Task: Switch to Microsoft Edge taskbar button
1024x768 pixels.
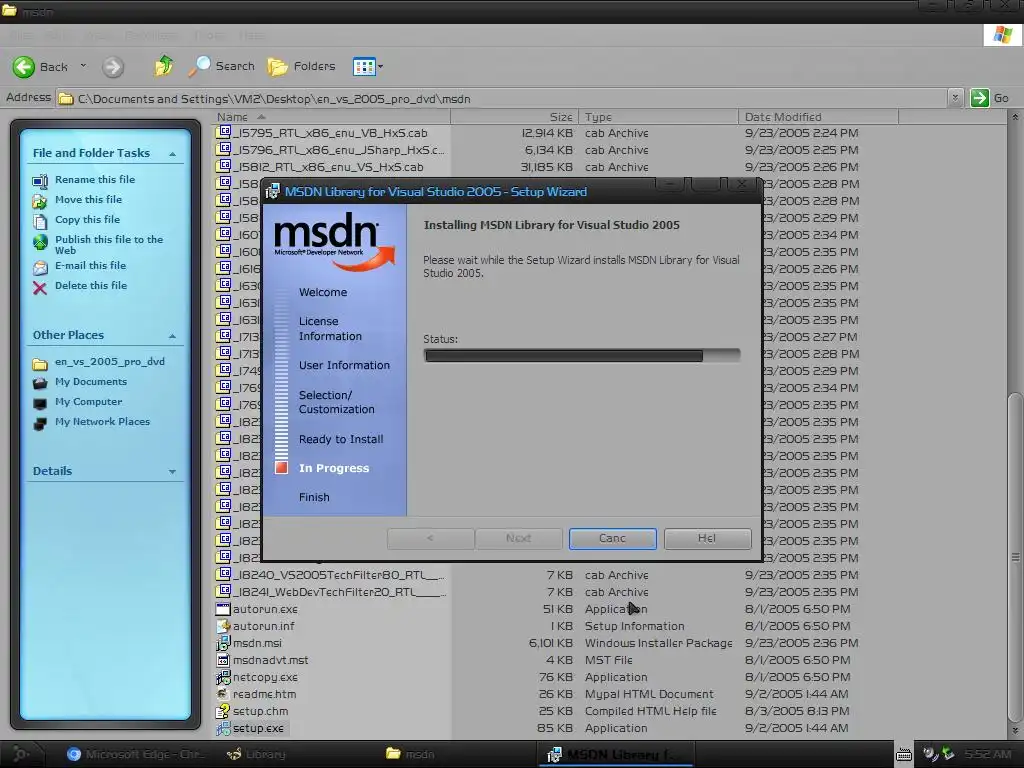Action: [135, 754]
